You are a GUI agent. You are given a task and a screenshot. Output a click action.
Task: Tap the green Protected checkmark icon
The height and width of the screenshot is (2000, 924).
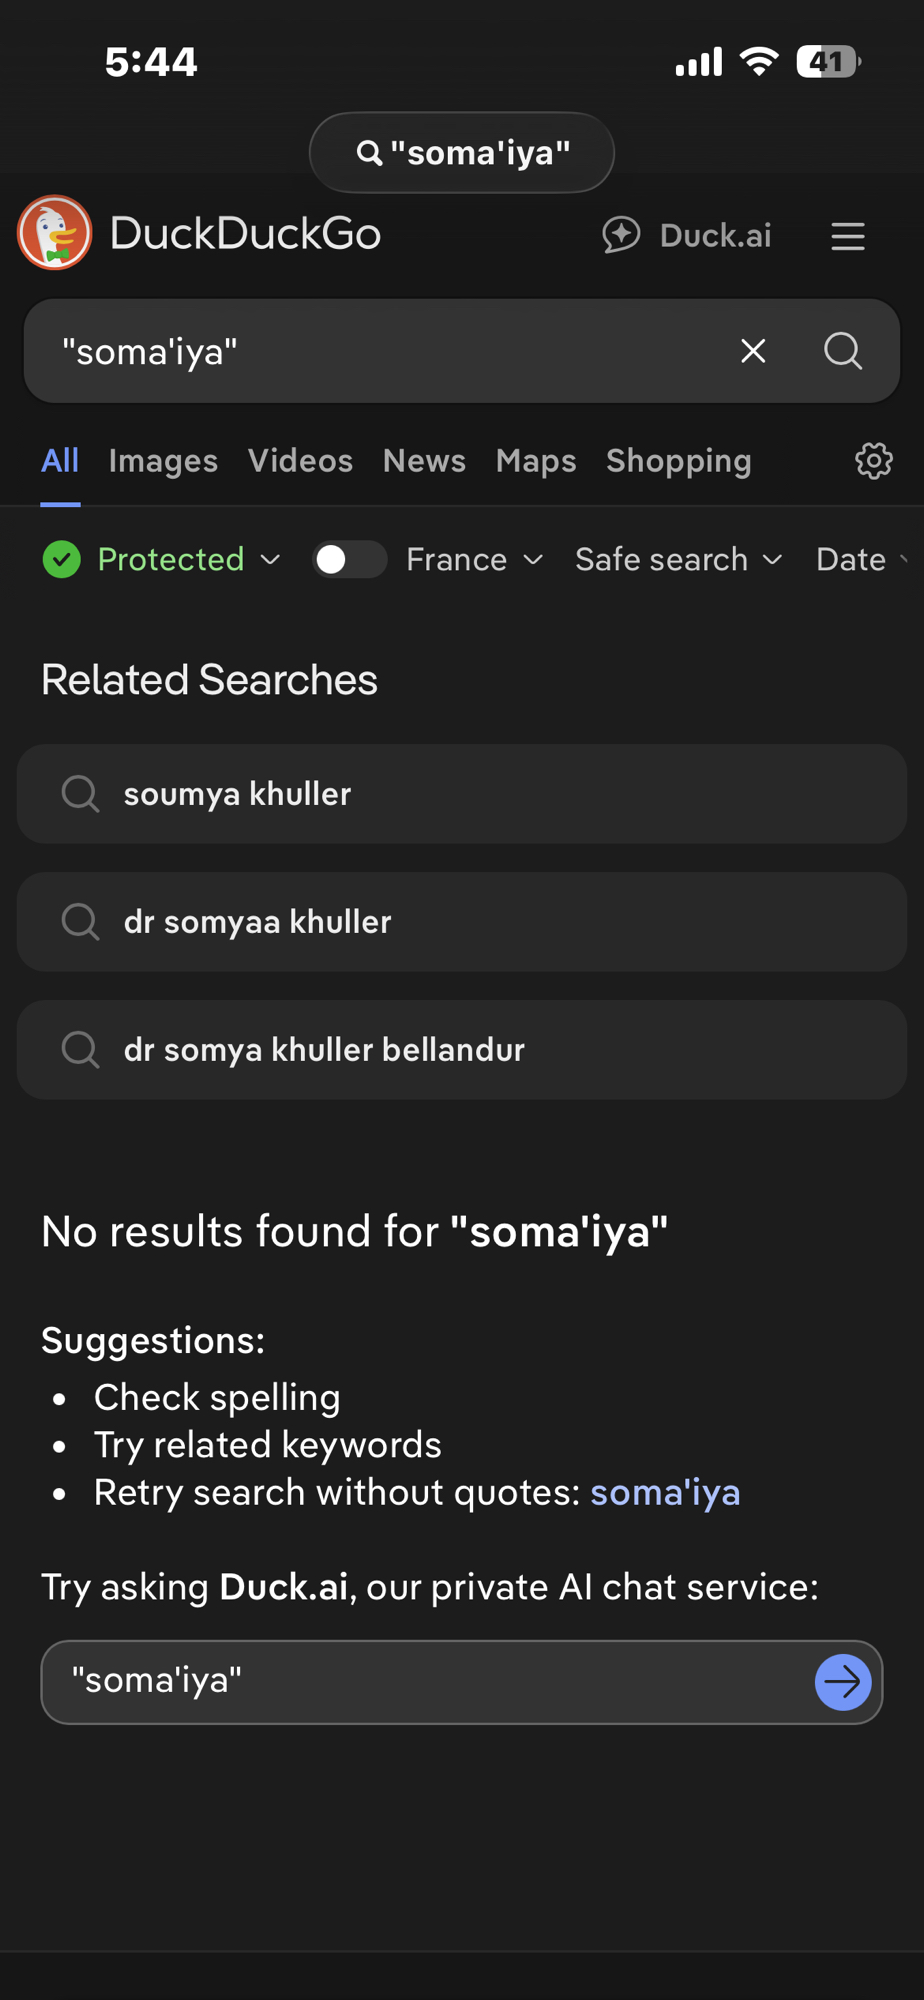tap(62, 559)
